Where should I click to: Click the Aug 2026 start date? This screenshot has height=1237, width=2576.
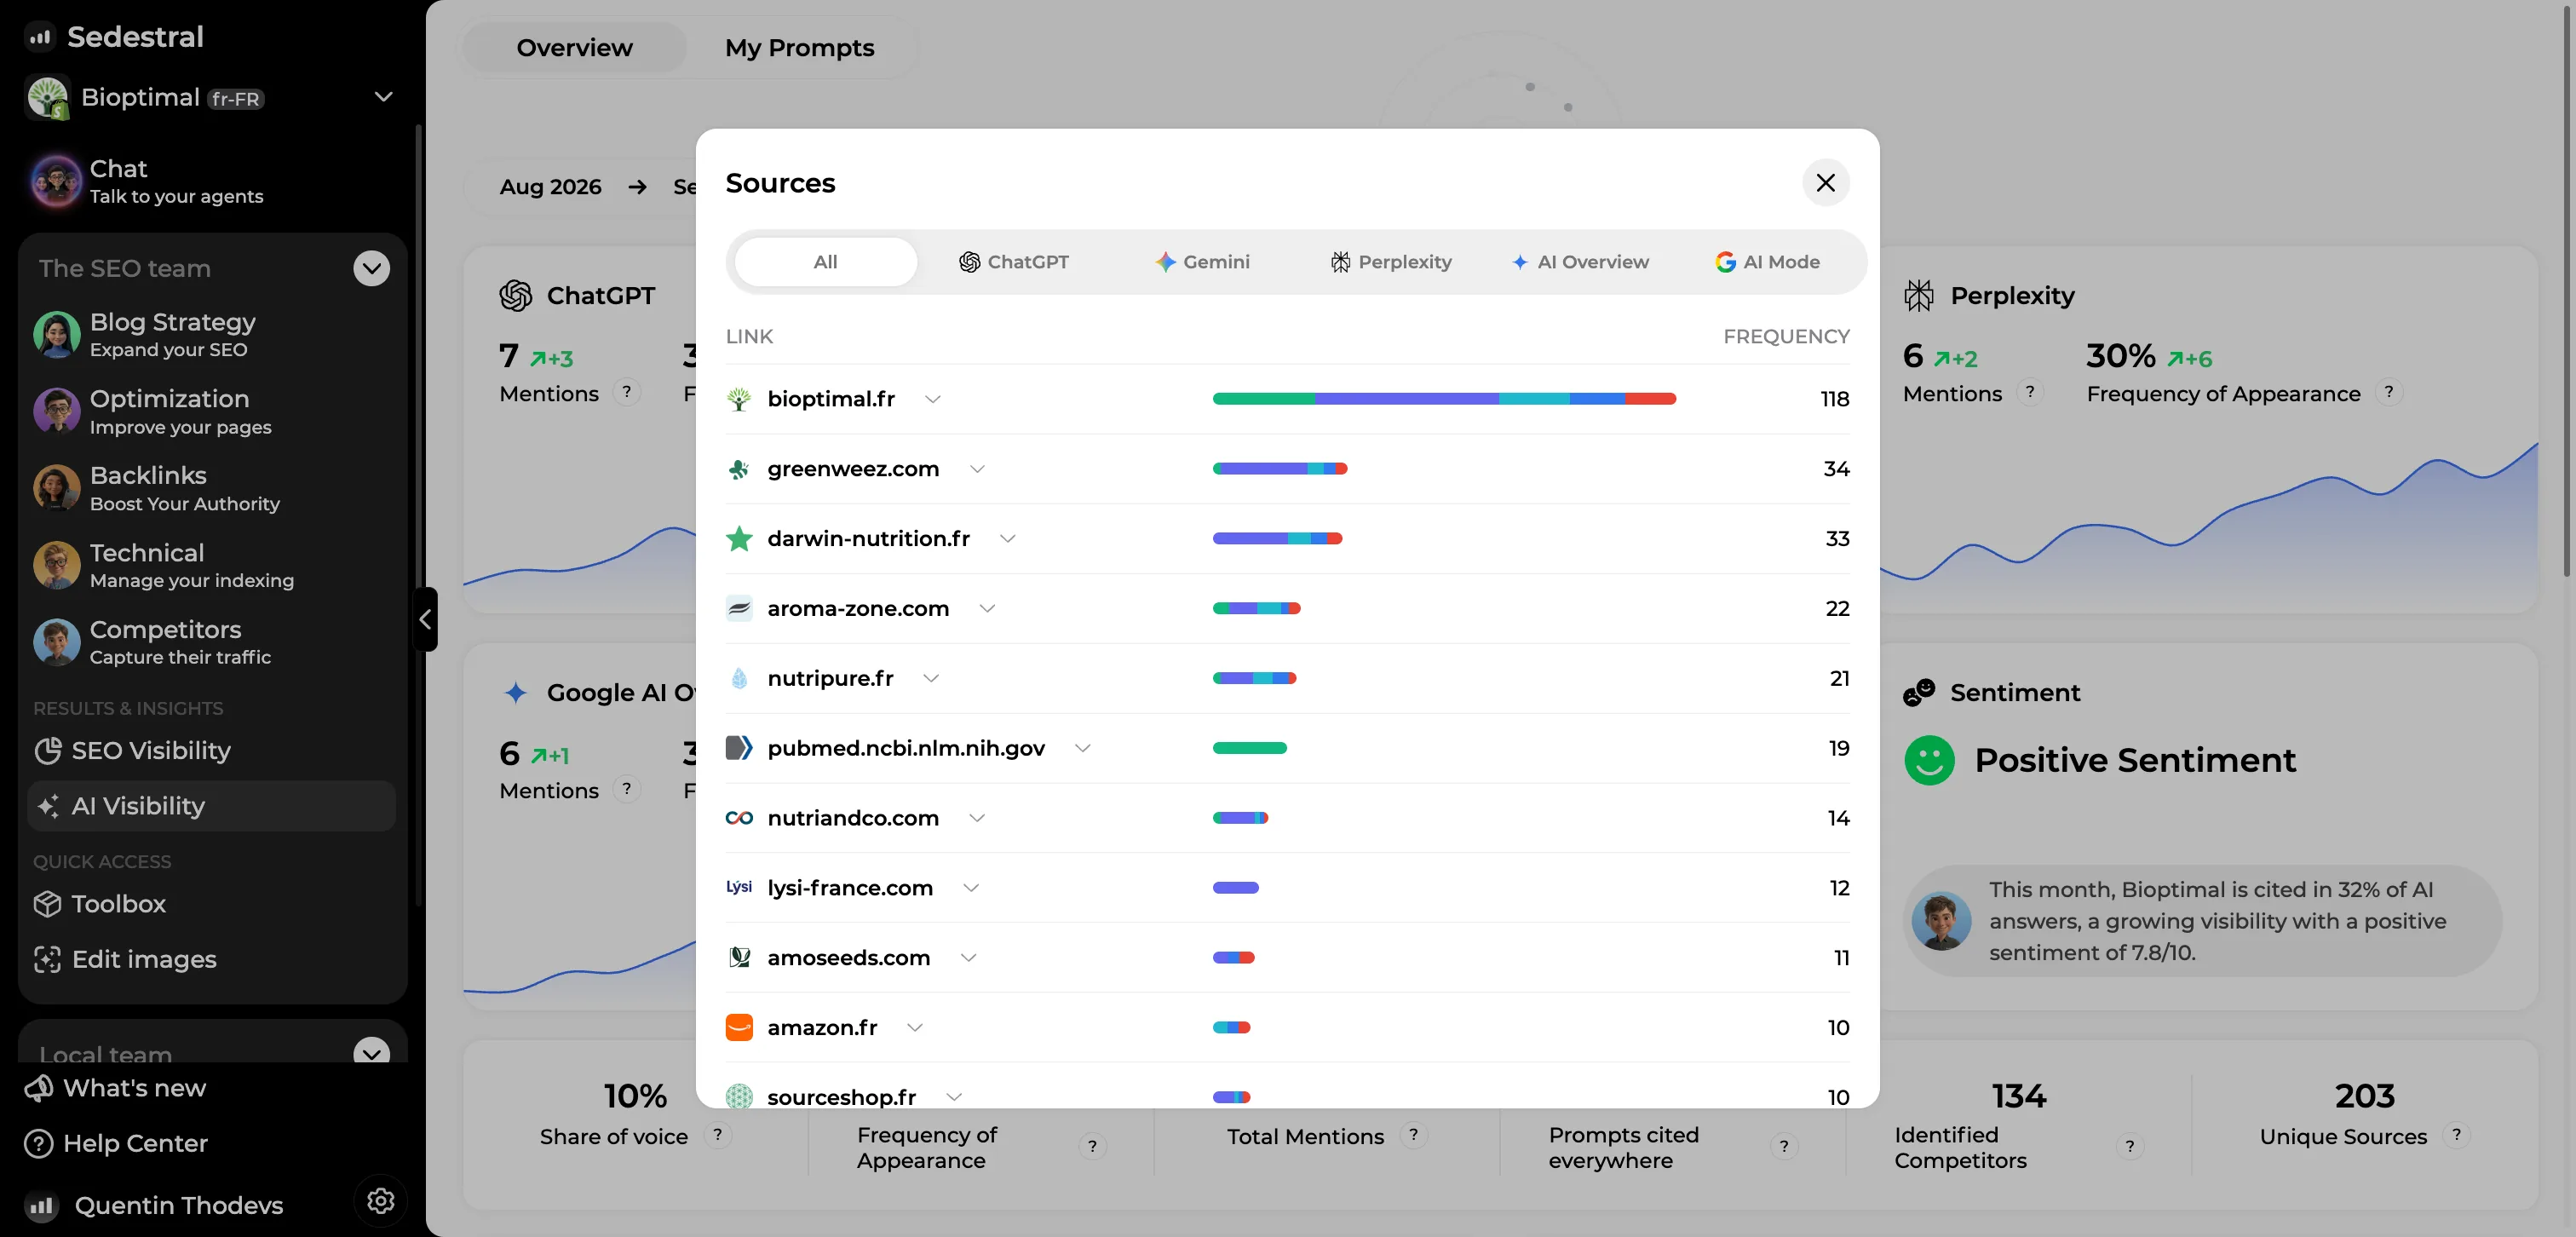click(551, 187)
